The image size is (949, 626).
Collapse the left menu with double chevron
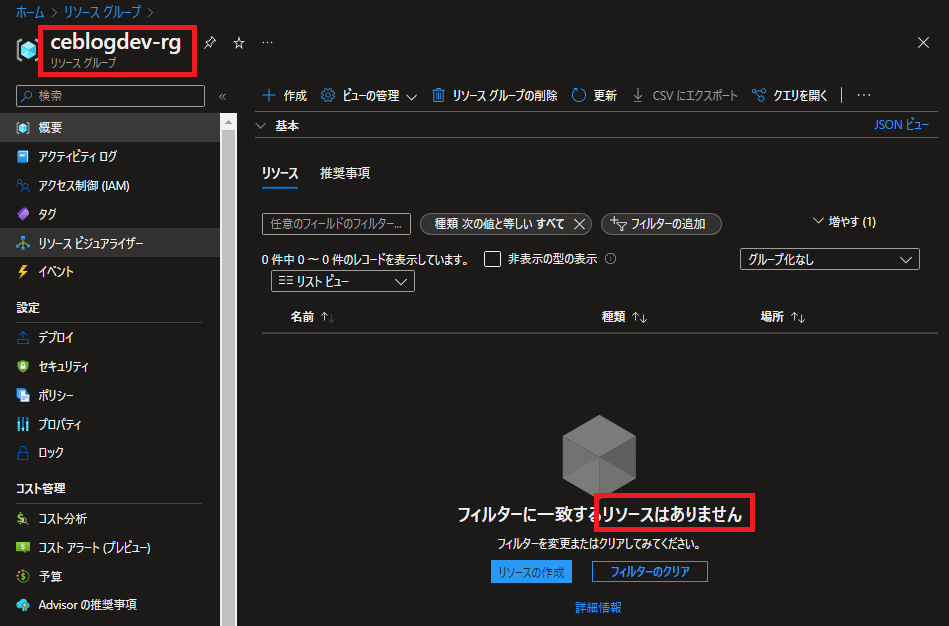pyautogui.click(x=223, y=96)
